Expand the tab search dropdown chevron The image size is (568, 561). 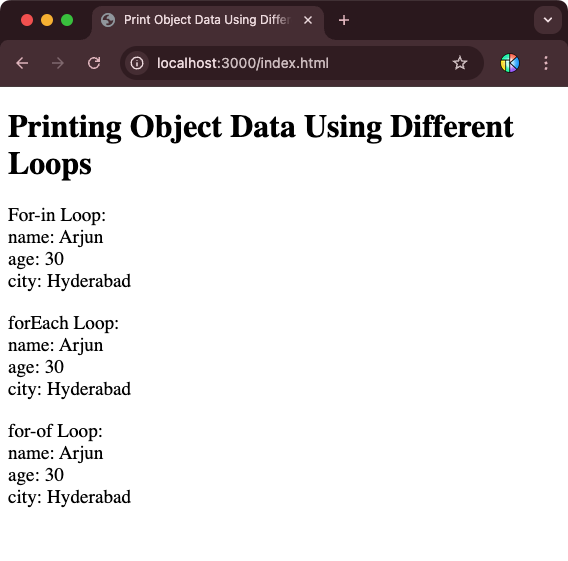pyautogui.click(x=548, y=20)
